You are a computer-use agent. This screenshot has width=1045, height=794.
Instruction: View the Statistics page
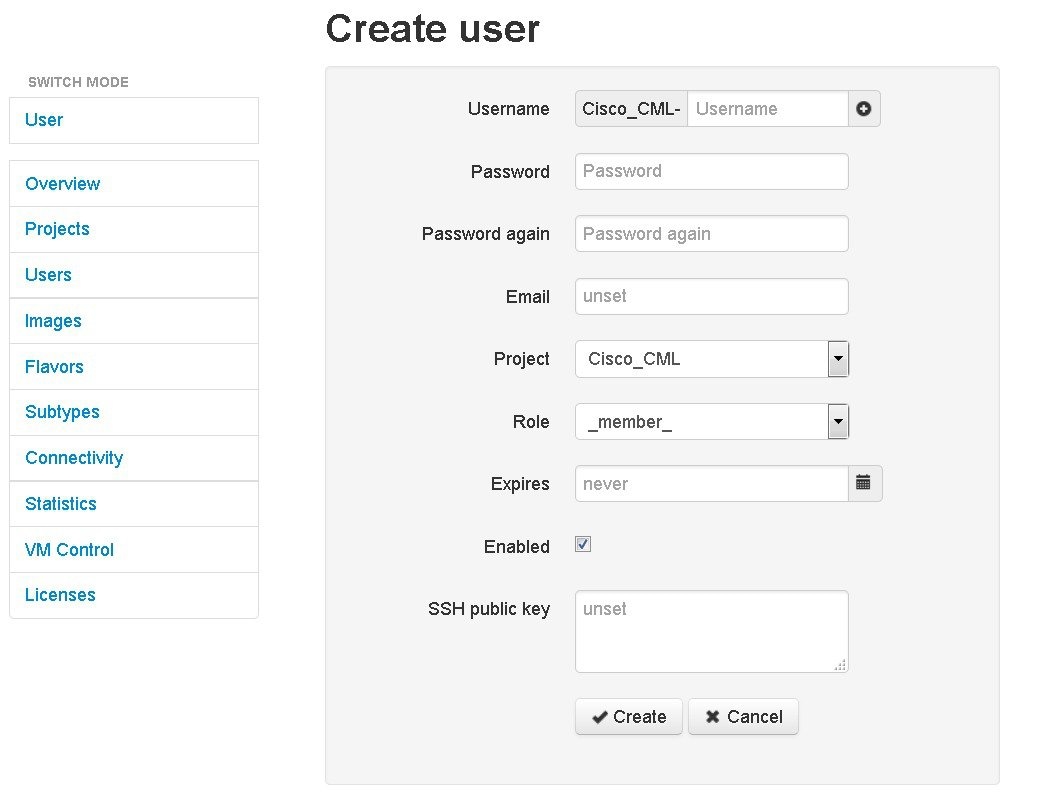(x=61, y=504)
